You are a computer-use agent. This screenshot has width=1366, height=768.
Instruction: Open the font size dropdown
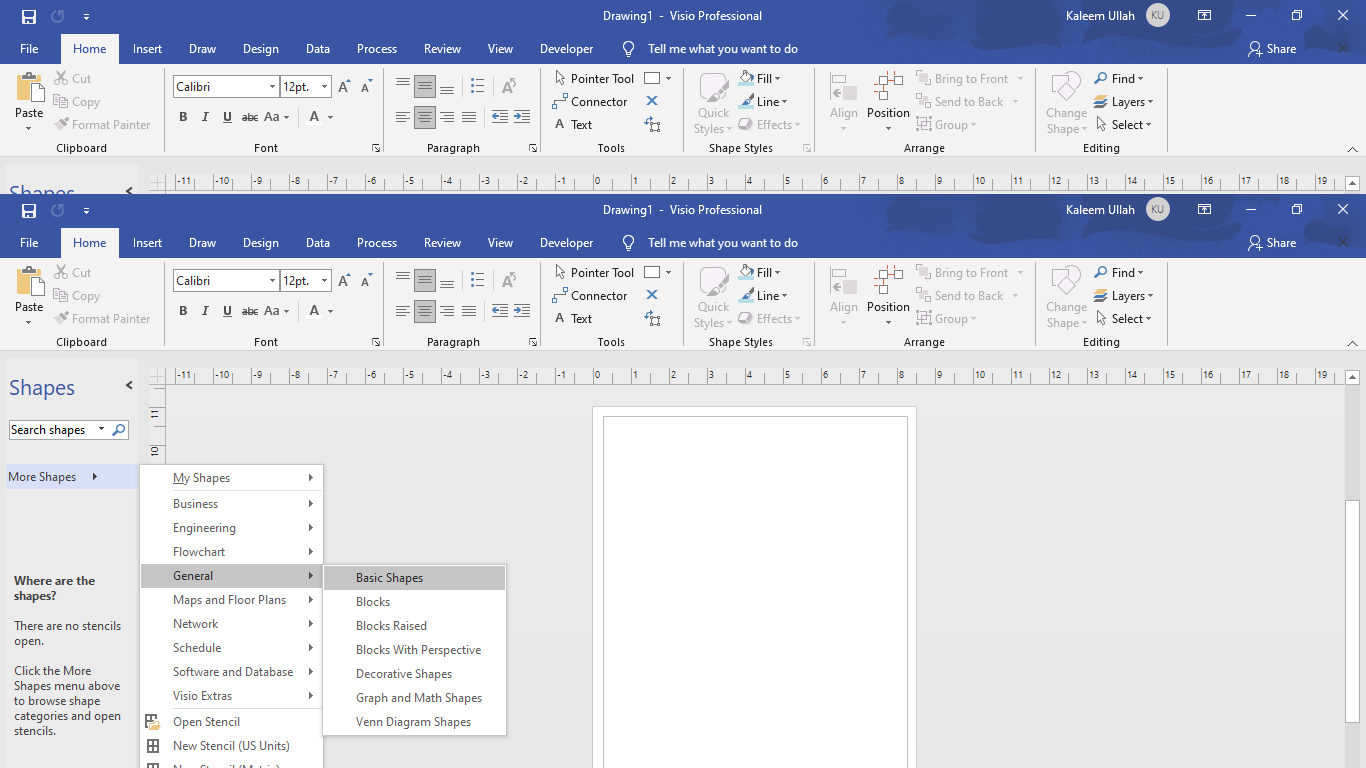[324, 281]
